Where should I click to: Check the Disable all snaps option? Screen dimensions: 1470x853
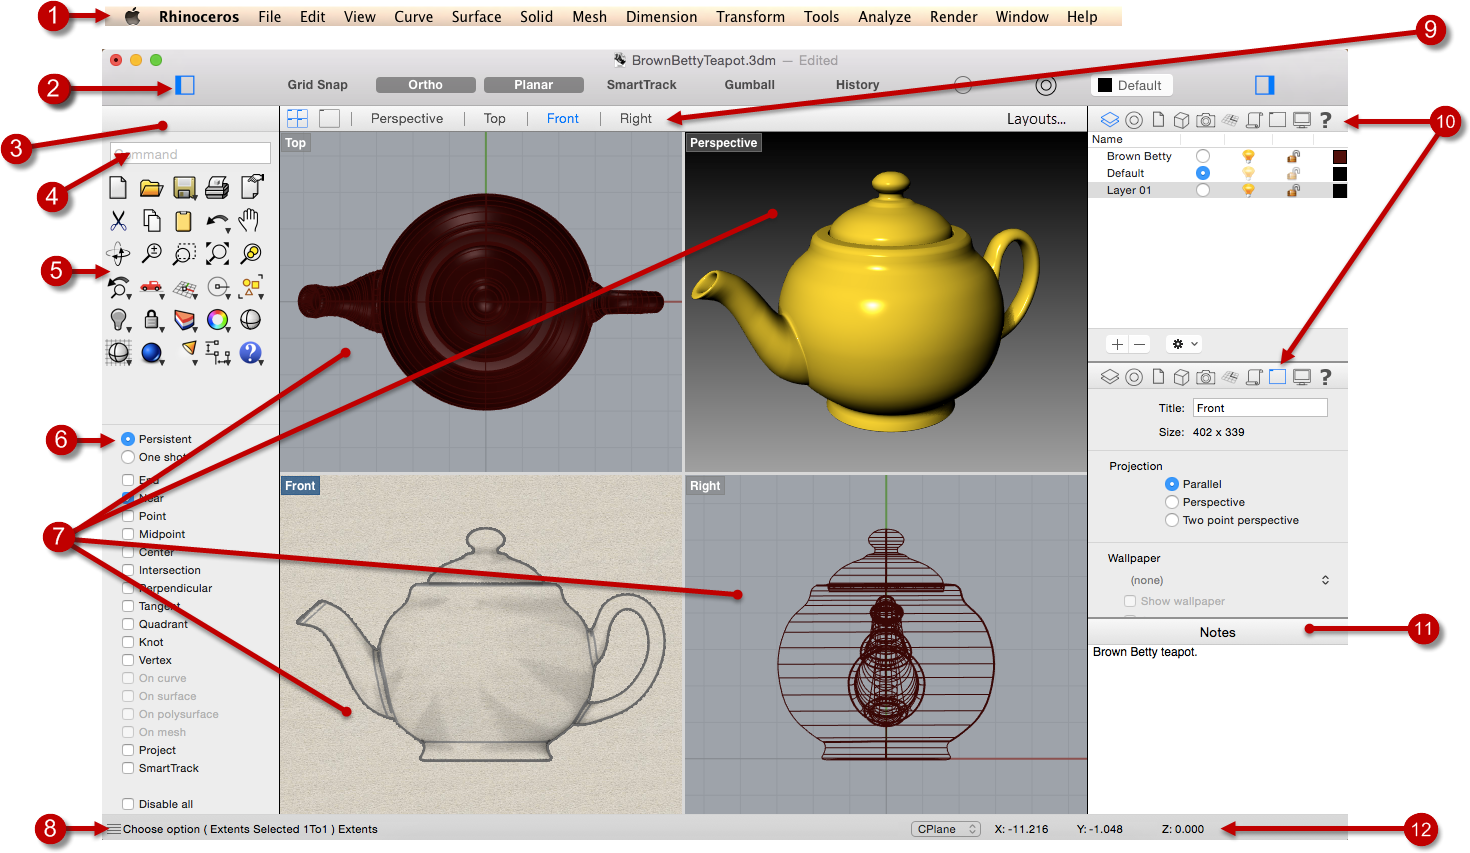127,803
